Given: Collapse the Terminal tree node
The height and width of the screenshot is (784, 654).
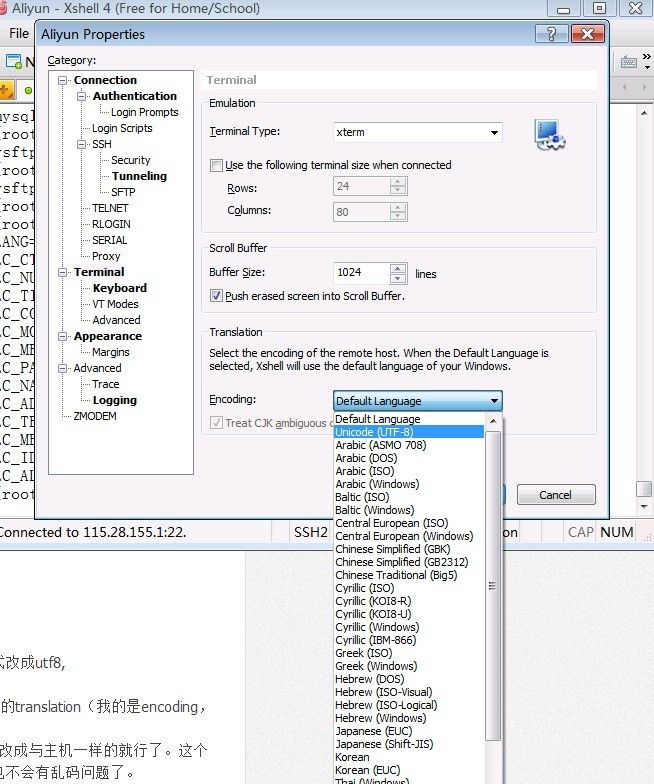Looking at the screenshot, I should (x=62, y=272).
